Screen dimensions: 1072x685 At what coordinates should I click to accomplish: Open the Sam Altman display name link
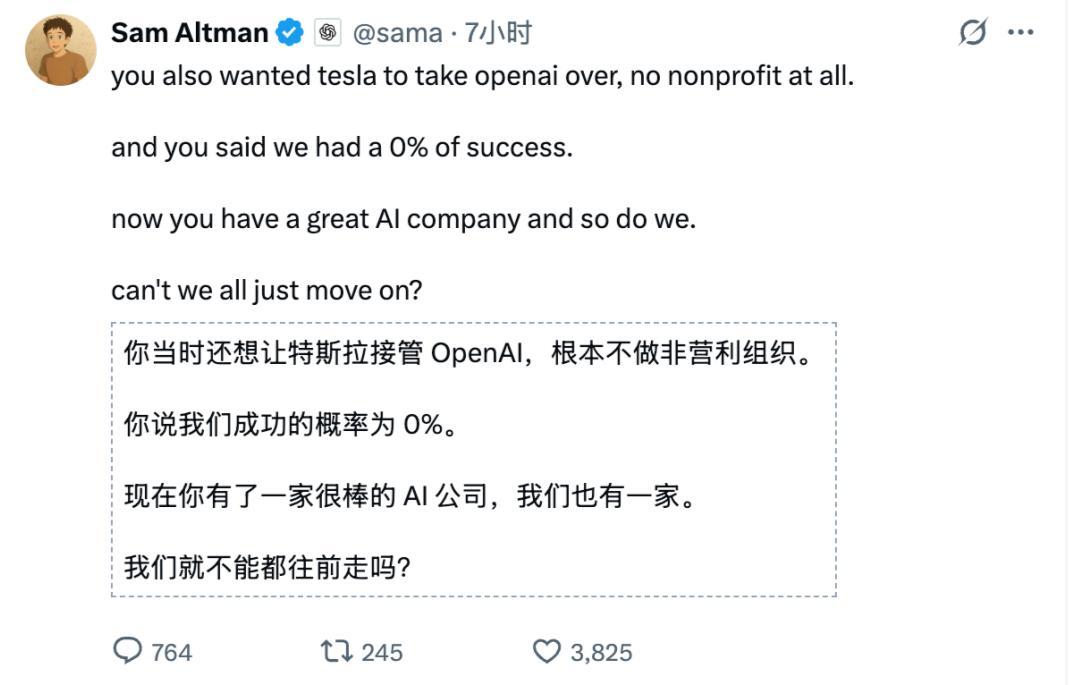[x=189, y=33]
